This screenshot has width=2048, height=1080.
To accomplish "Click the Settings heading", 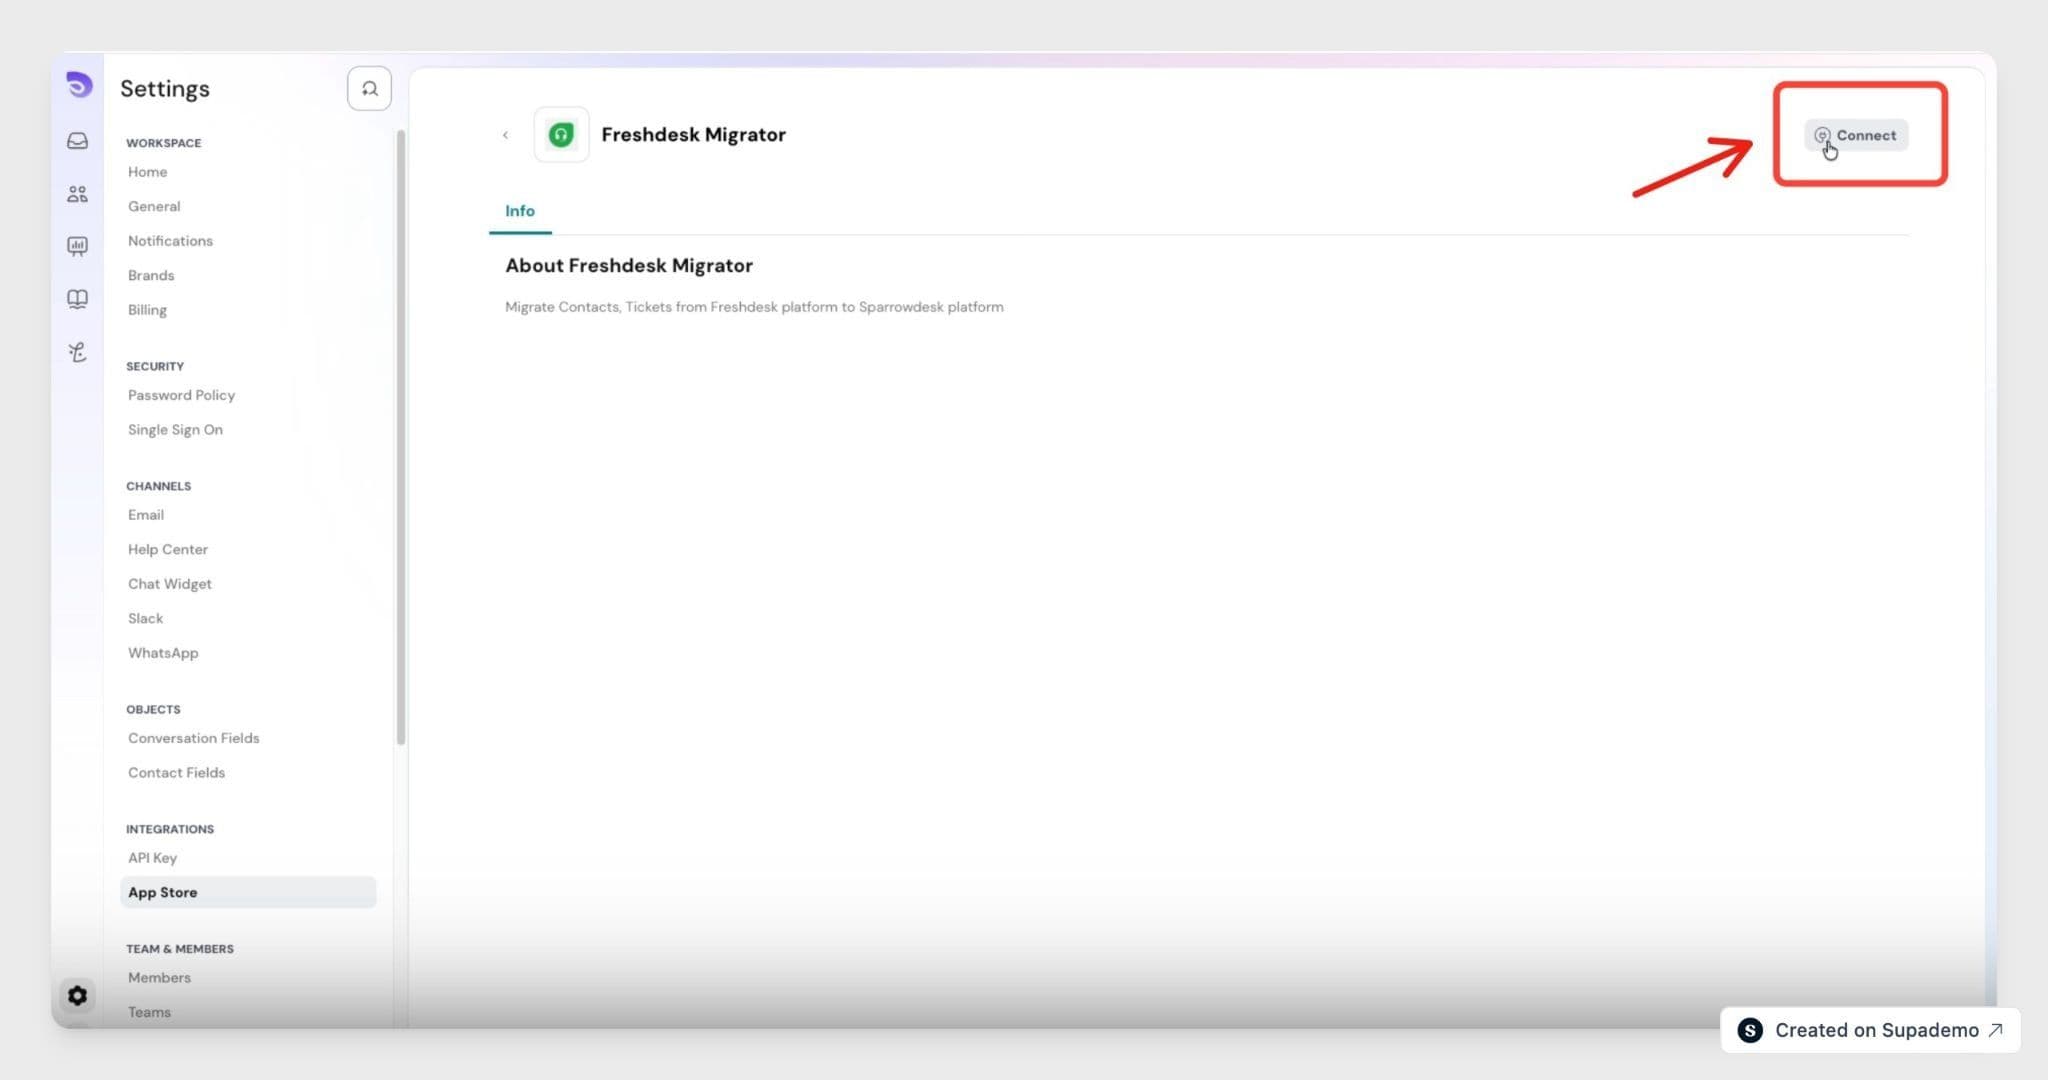I will (x=165, y=89).
